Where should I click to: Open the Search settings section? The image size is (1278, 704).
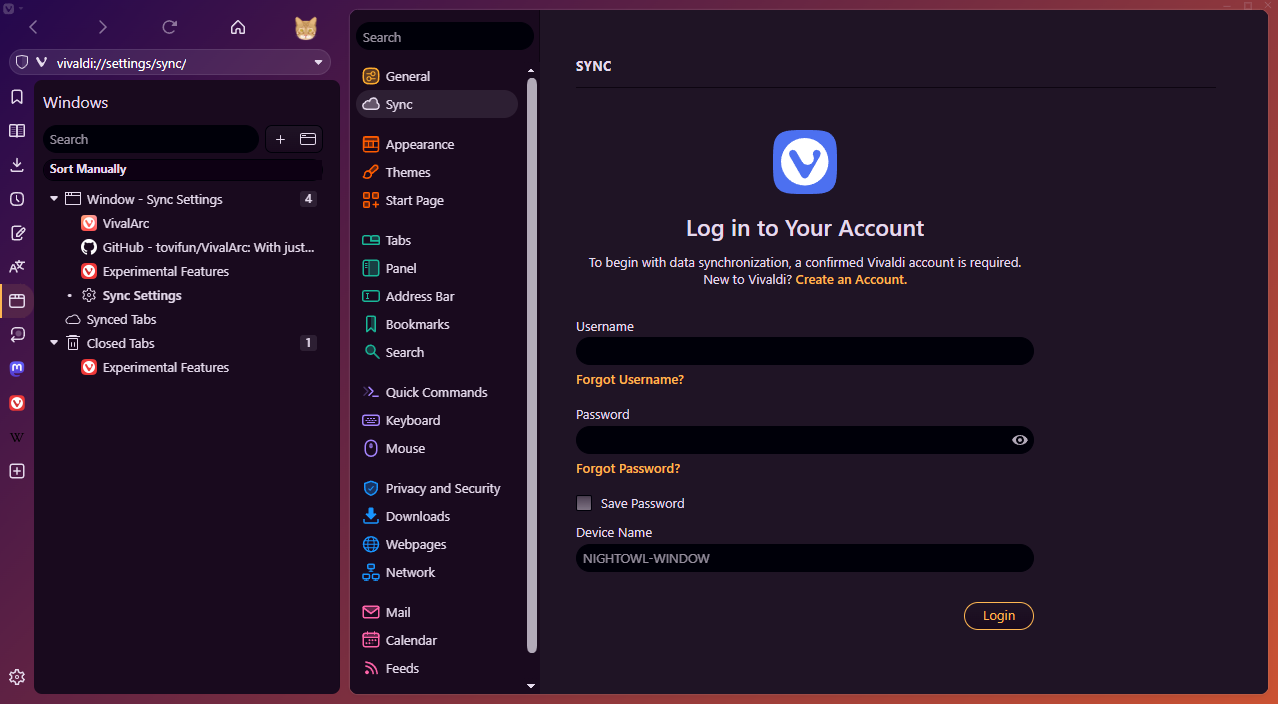437,352
